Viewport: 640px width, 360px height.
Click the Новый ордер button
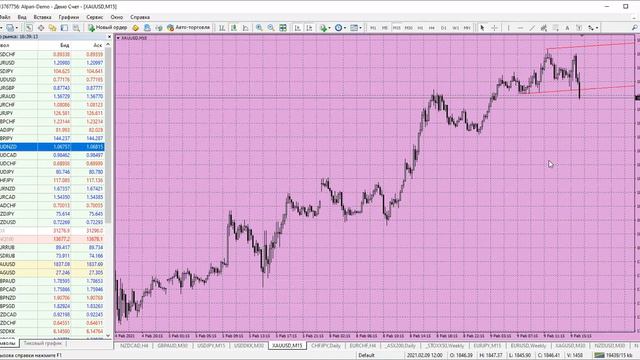[x=108, y=28]
